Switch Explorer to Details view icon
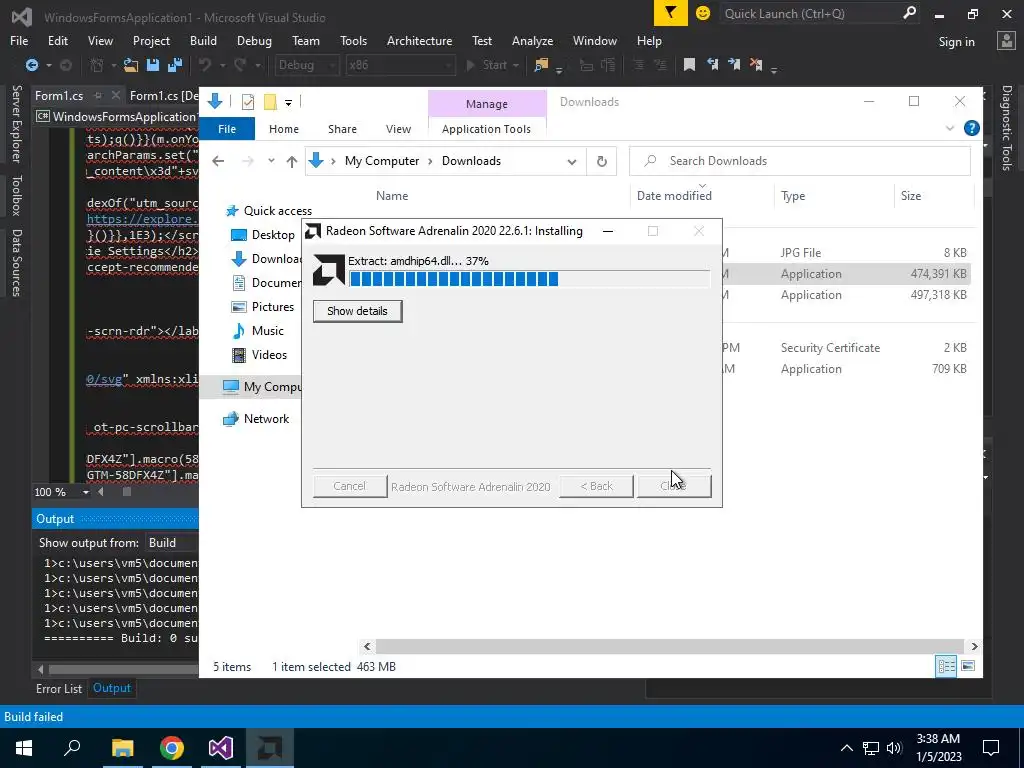The image size is (1024, 768). tap(946, 666)
